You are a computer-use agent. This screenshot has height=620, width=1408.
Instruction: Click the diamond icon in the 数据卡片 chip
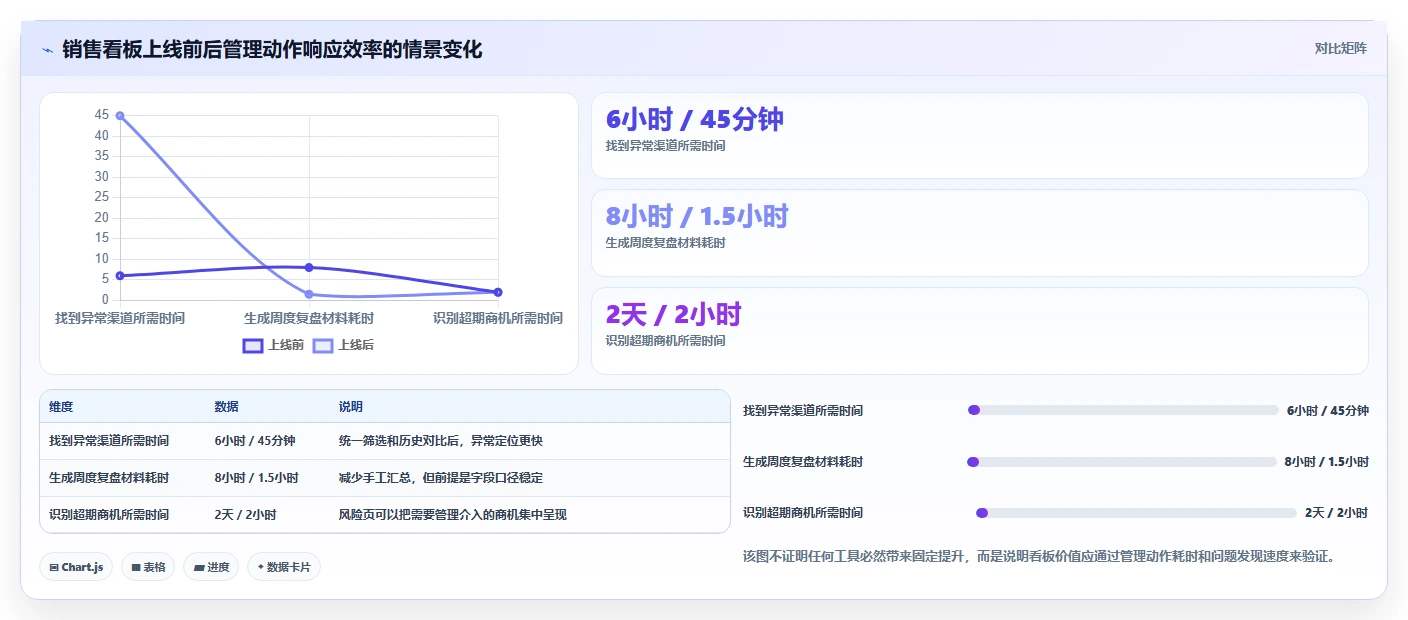pos(261,567)
